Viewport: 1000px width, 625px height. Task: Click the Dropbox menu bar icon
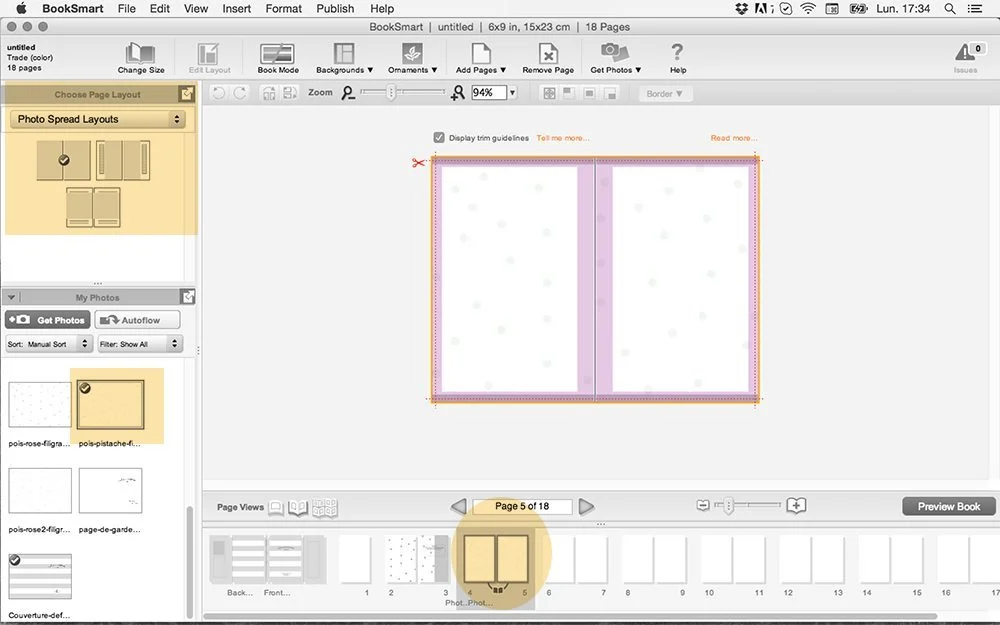point(741,8)
